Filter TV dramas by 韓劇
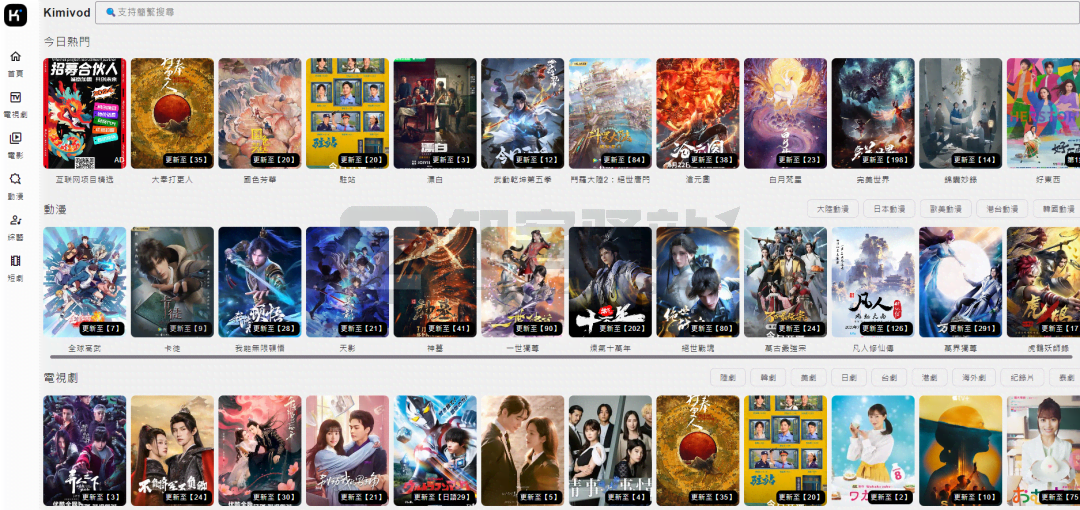This screenshot has height=510, width=1080. point(769,378)
